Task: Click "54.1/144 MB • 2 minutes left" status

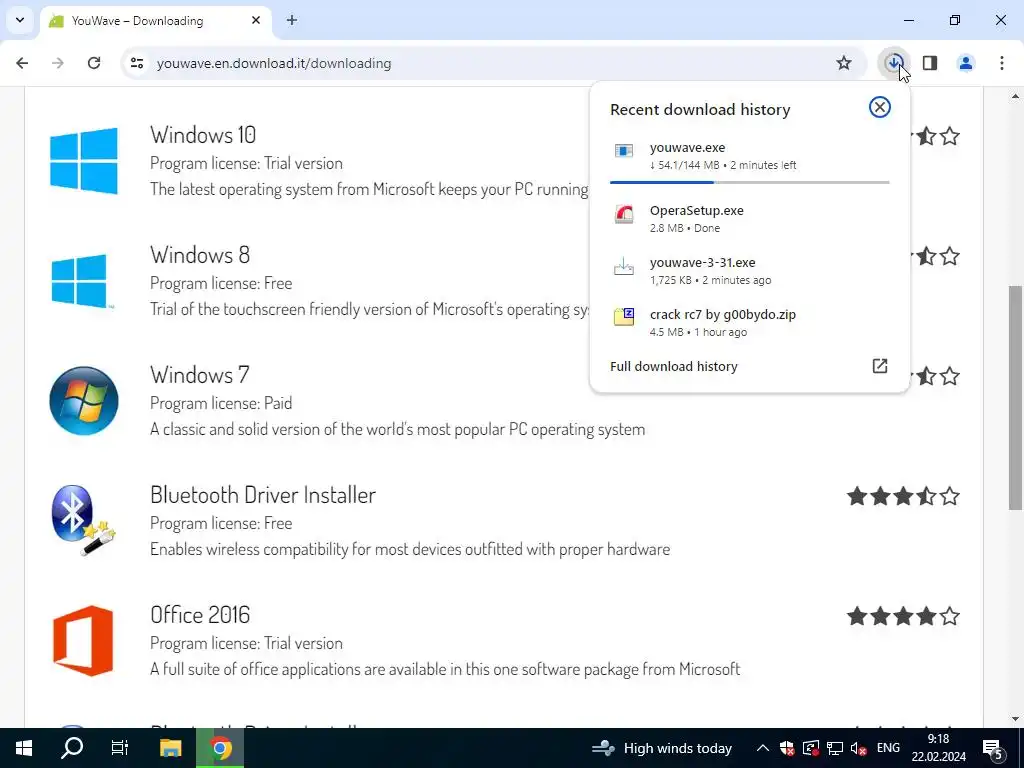Action: pyautogui.click(x=723, y=165)
